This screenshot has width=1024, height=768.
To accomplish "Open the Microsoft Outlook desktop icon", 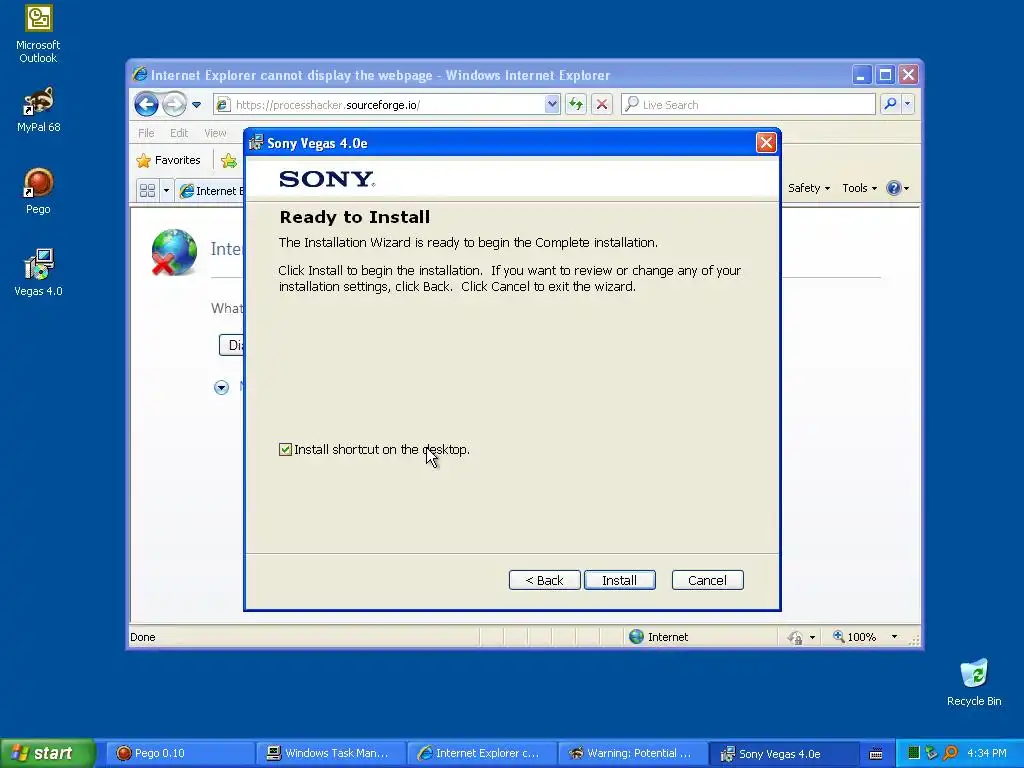I will [x=38, y=33].
